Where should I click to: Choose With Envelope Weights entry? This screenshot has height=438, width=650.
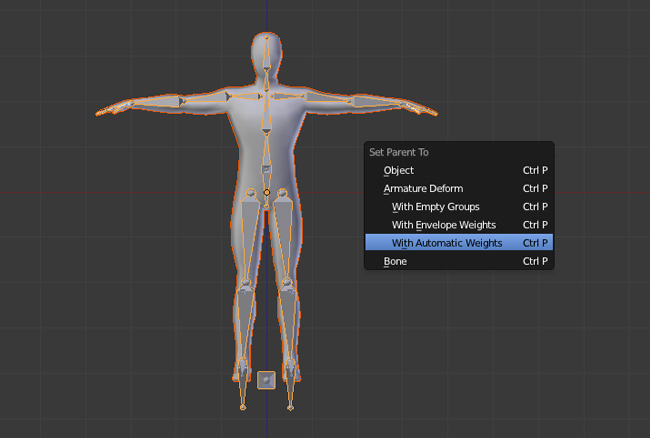(459, 225)
